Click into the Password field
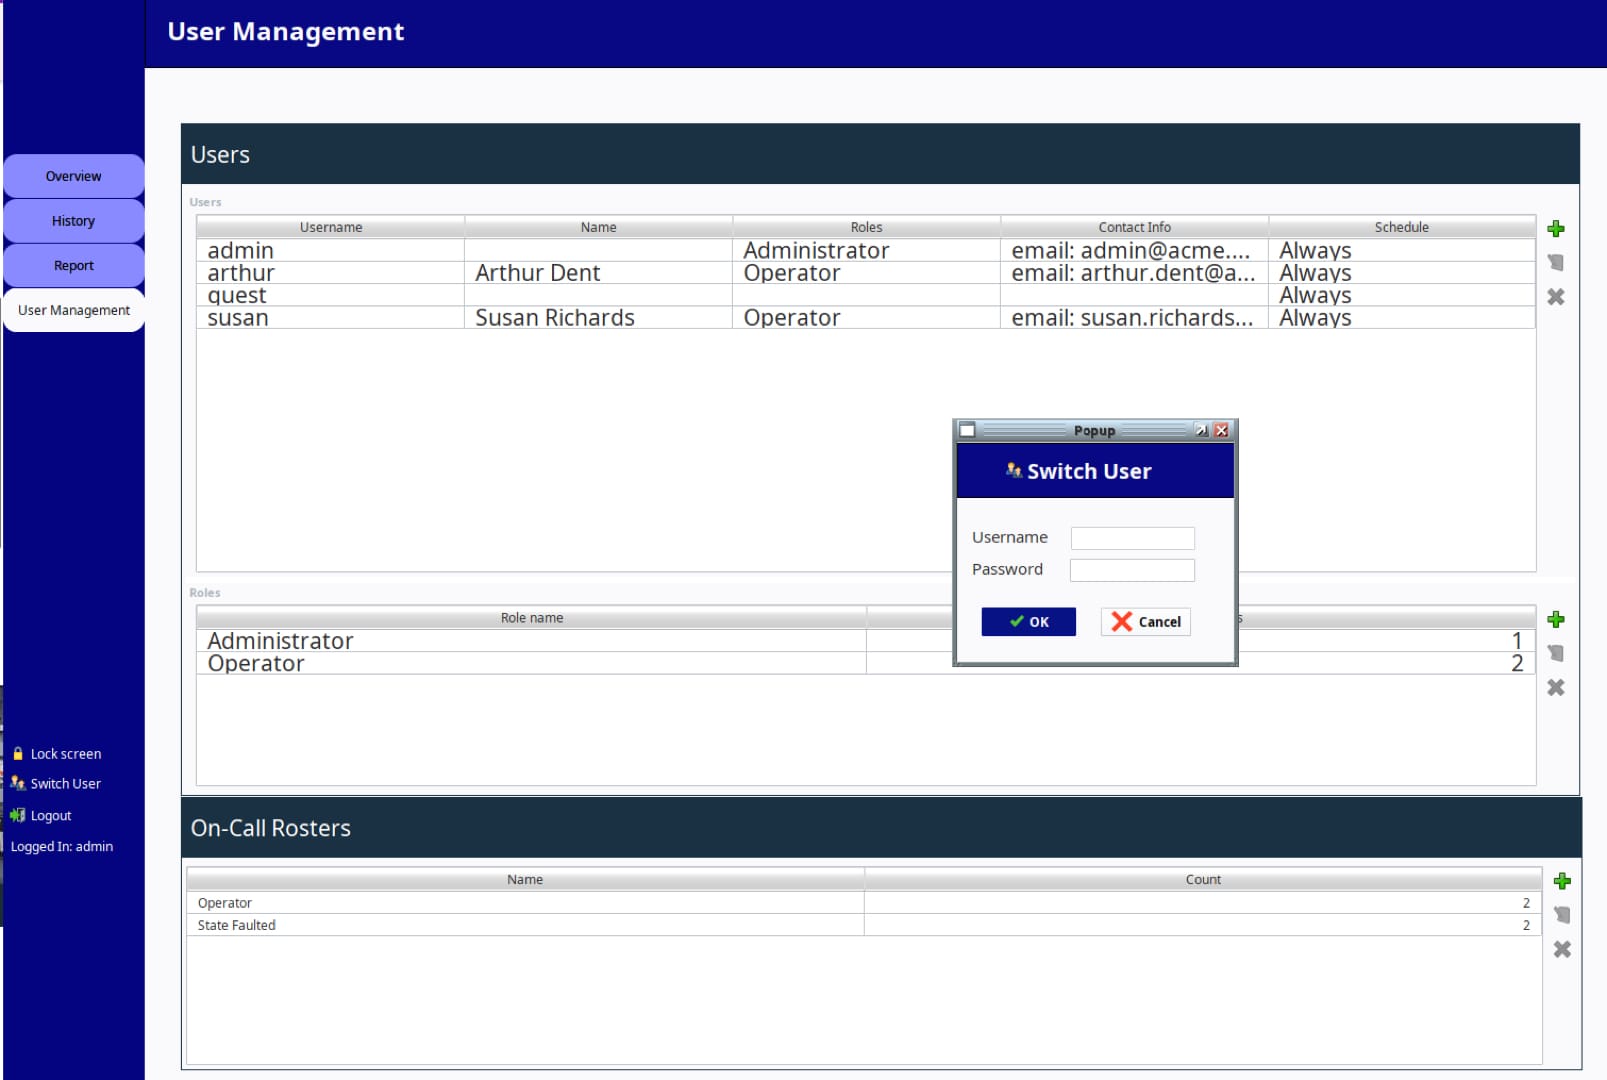1607x1080 pixels. coord(1132,570)
